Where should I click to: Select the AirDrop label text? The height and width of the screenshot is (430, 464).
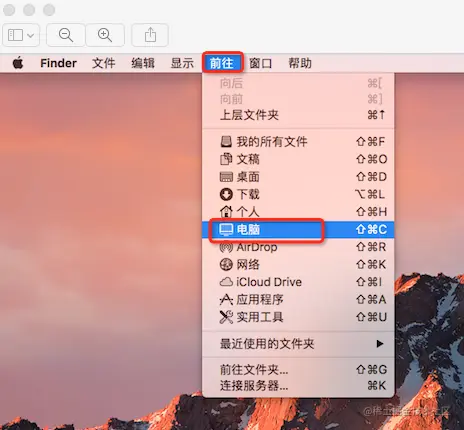click(x=257, y=247)
